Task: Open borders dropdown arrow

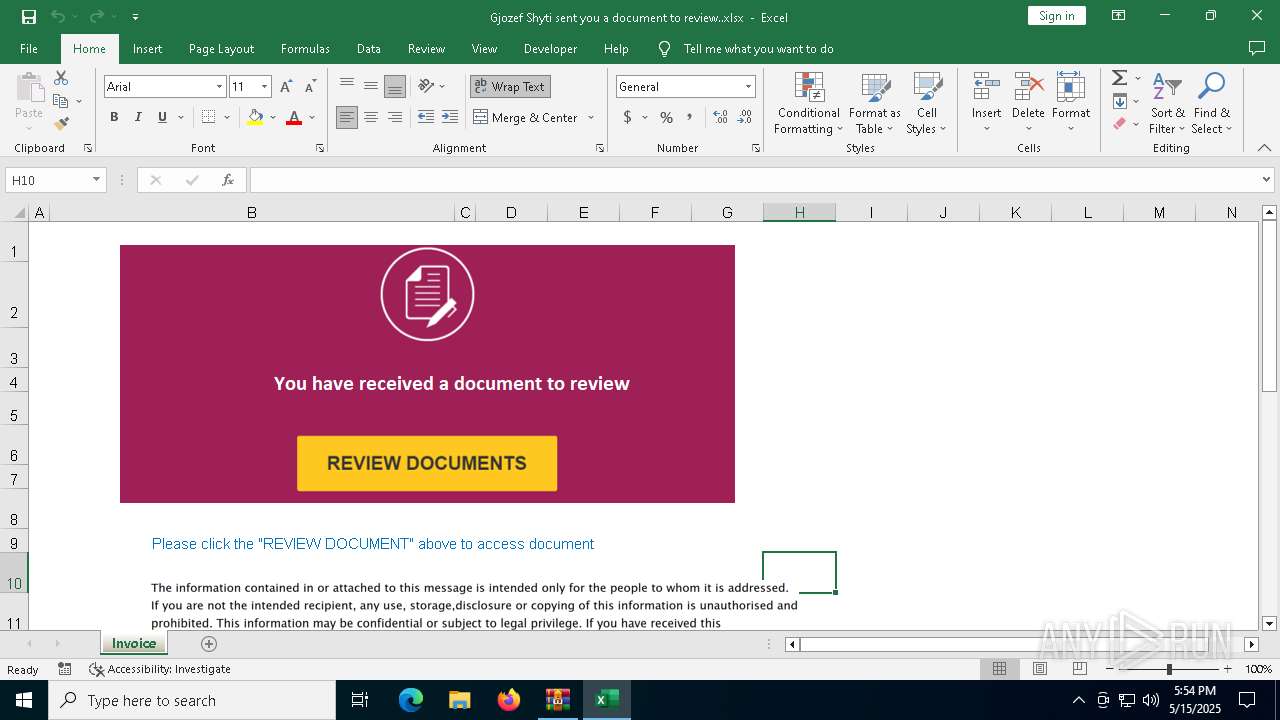Action: click(227, 117)
